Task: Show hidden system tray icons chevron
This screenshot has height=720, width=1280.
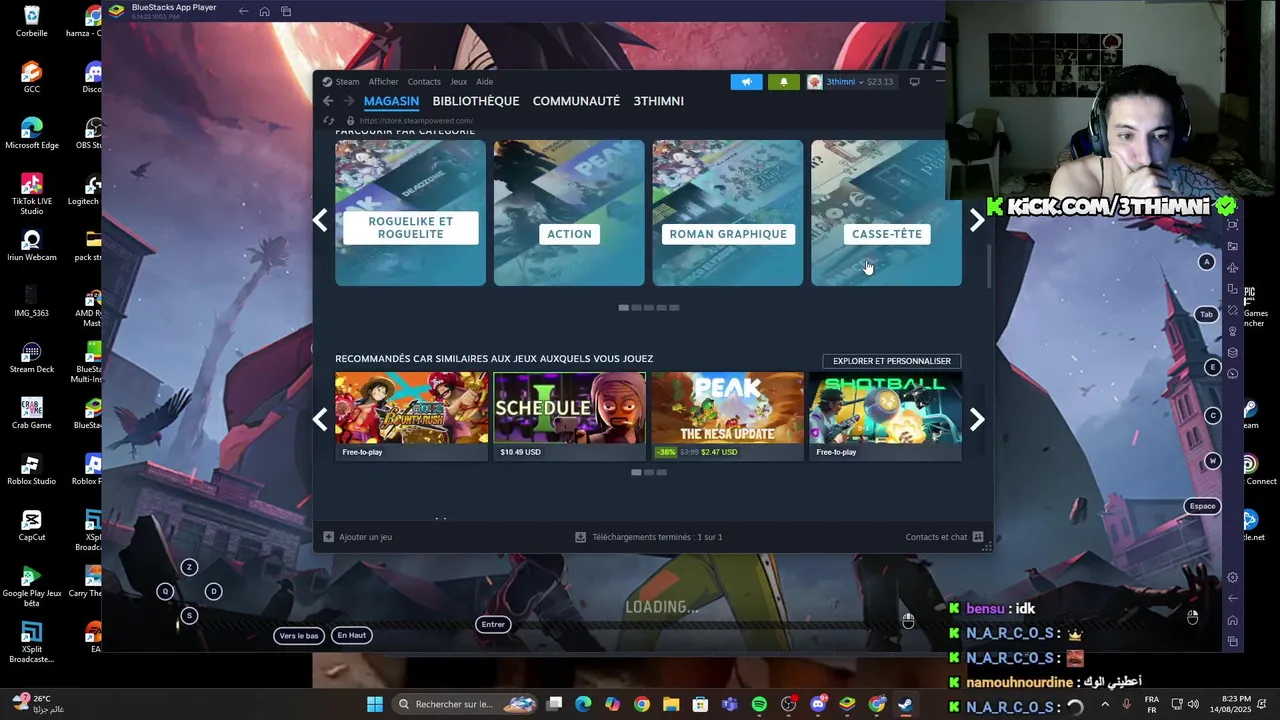Action: click(x=1105, y=704)
